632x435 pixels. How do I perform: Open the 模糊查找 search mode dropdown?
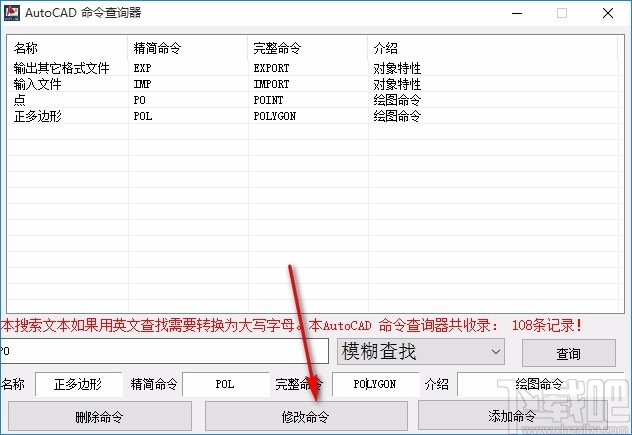[420, 352]
